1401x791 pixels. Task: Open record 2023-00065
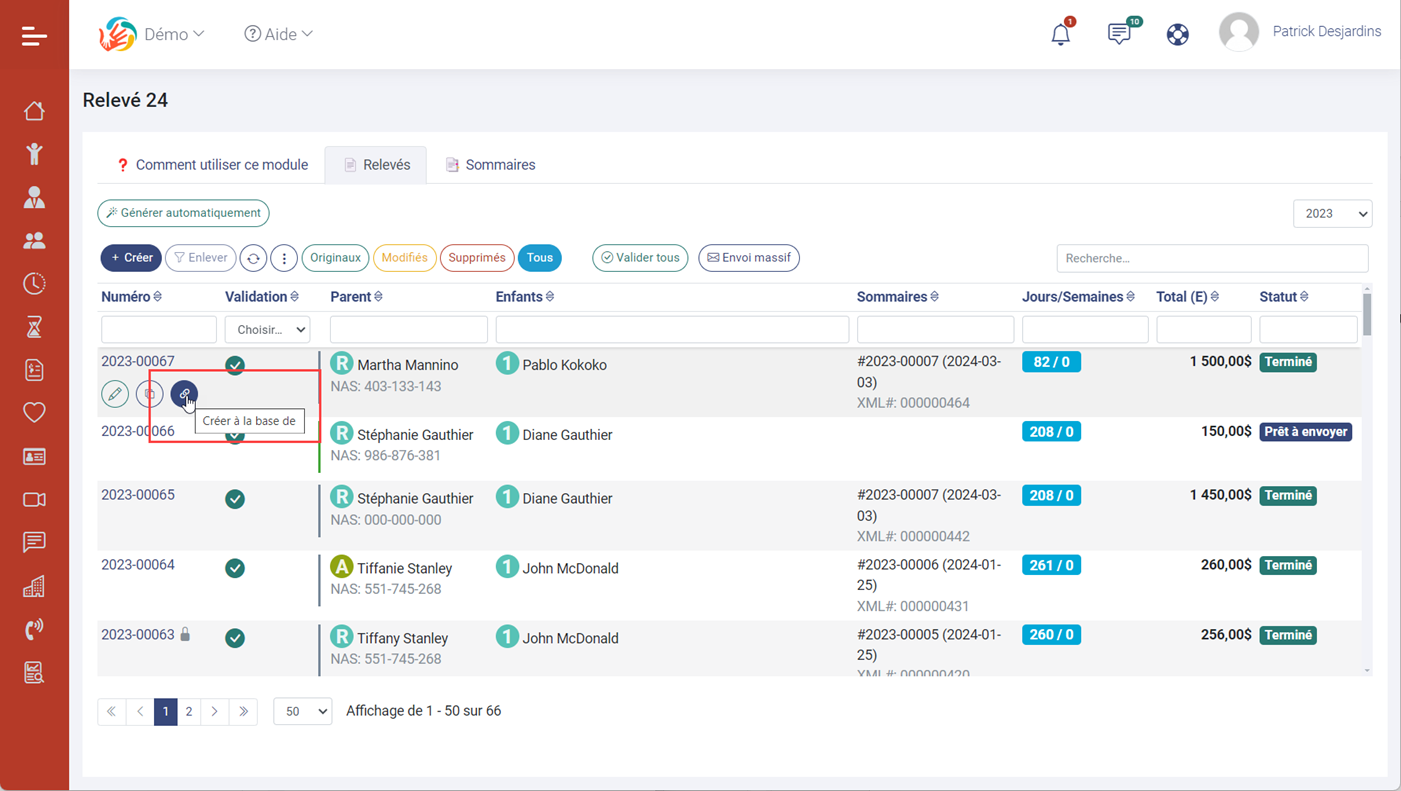(x=138, y=495)
